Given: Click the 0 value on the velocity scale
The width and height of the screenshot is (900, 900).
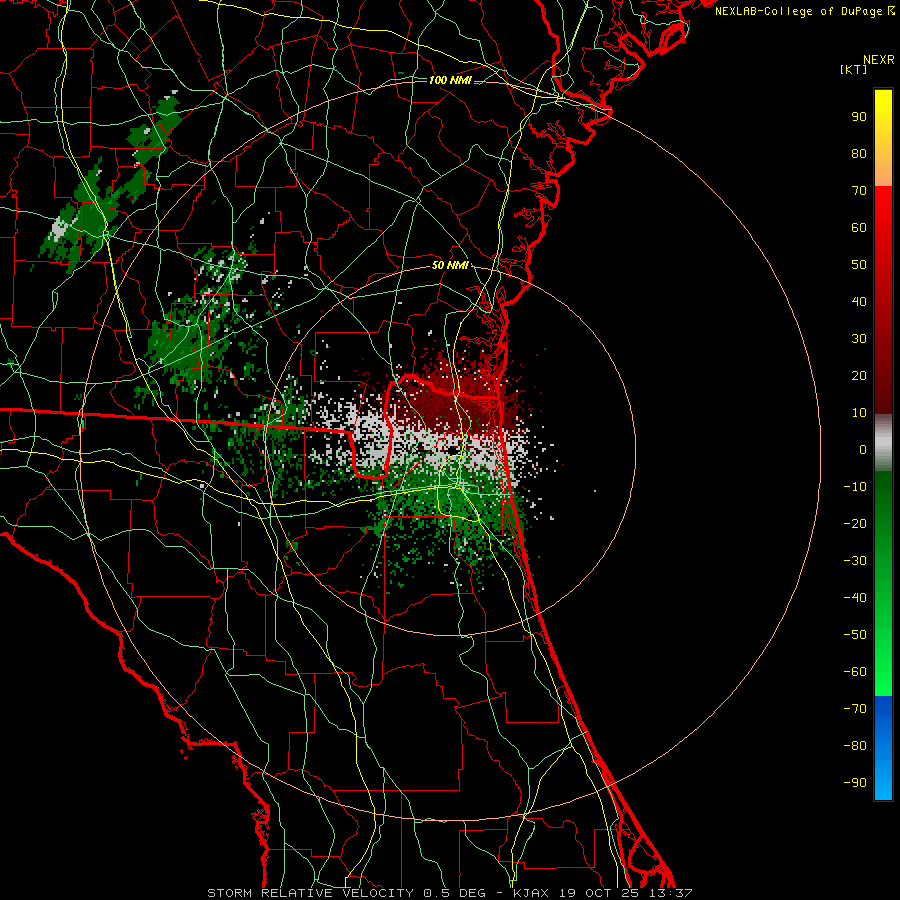Looking at the screenshot, I should click(863, 450).
